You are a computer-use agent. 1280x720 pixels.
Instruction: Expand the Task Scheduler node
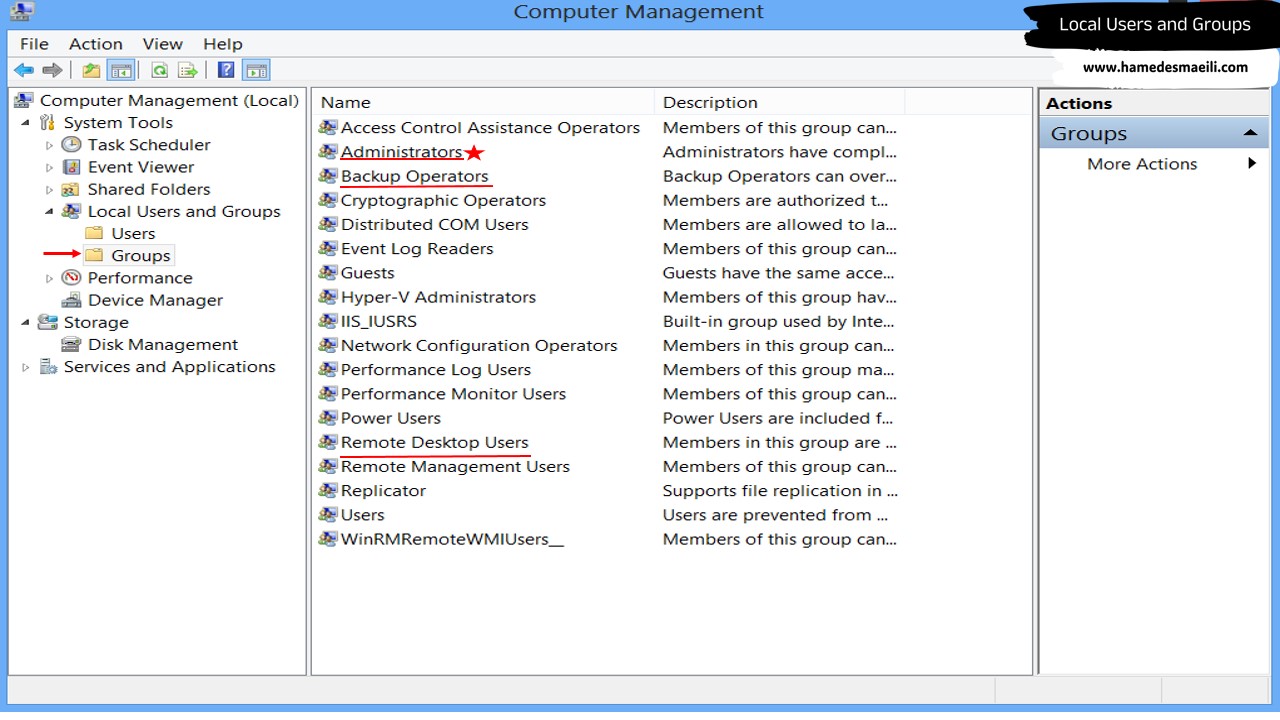49,145
